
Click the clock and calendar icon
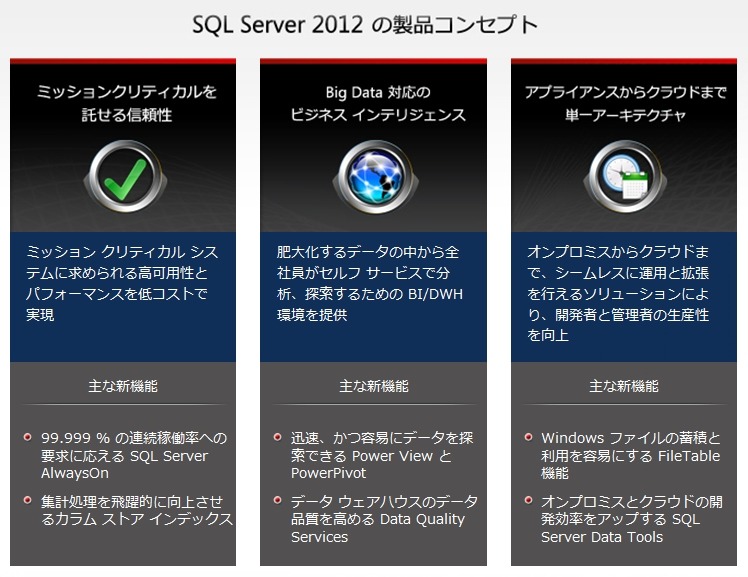[625, 176]
